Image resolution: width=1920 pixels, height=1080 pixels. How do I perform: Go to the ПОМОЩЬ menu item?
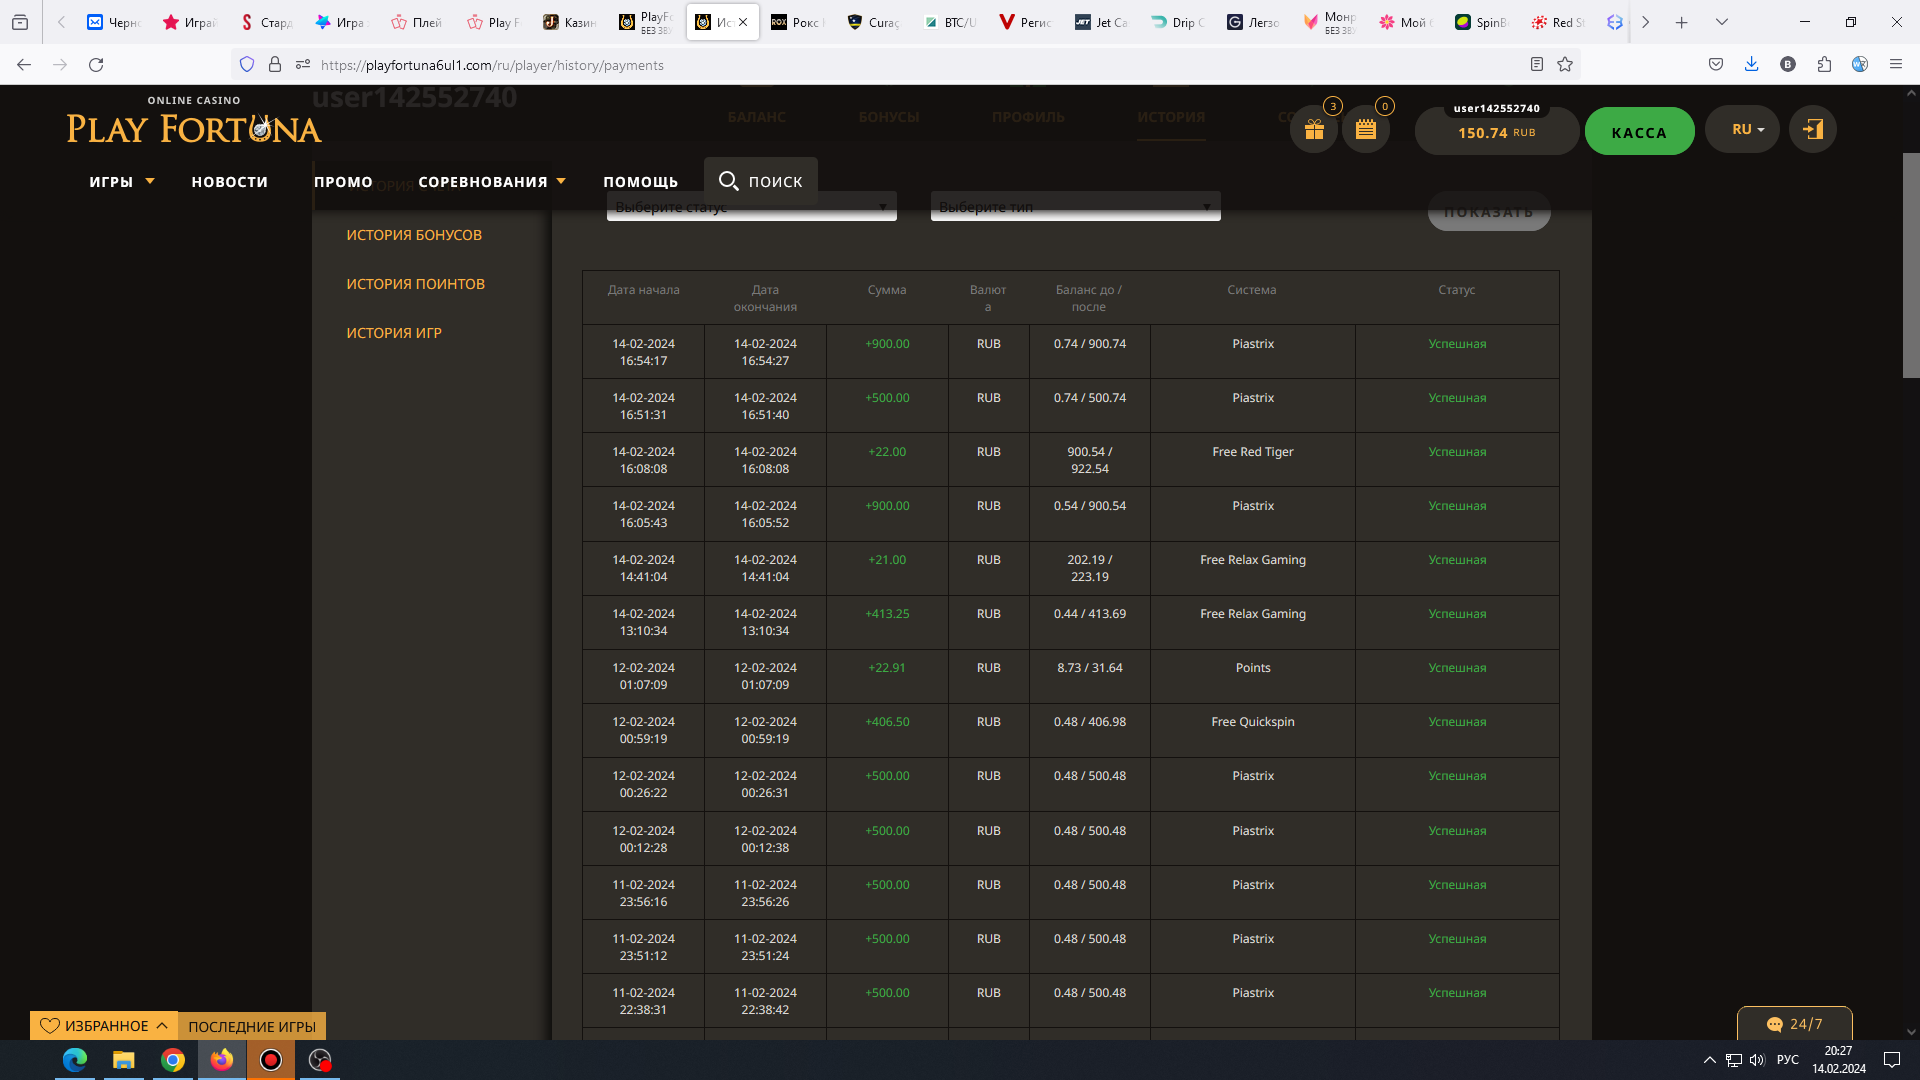pyautogui.click(x=640, y=182)
